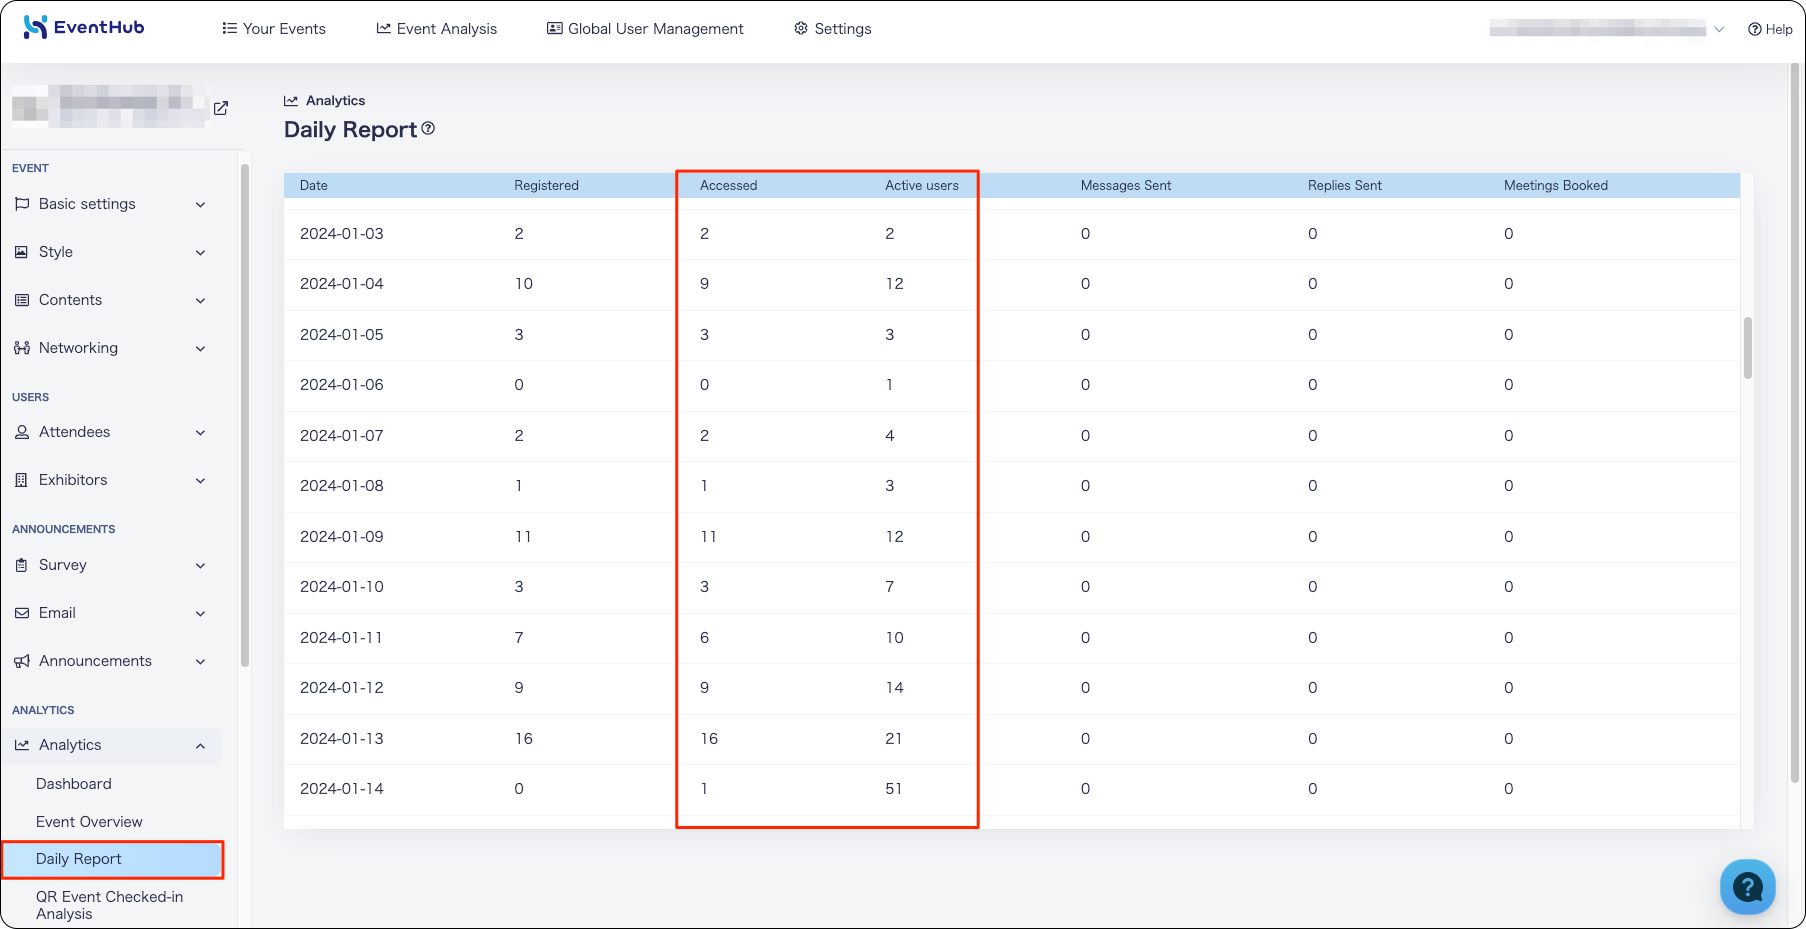Open Event Analysis in top navigation
Screen dimensions: 1806x929
tap(436, 28)
